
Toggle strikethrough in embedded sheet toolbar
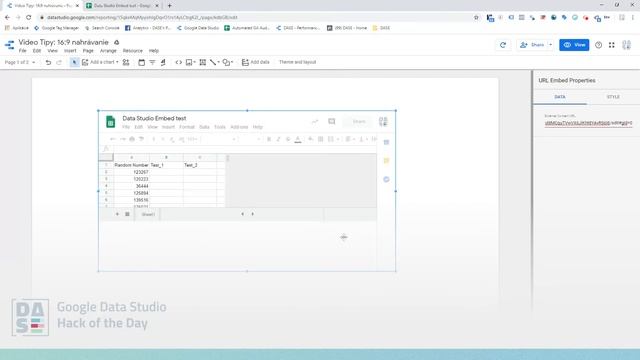[x=288, y=139]
